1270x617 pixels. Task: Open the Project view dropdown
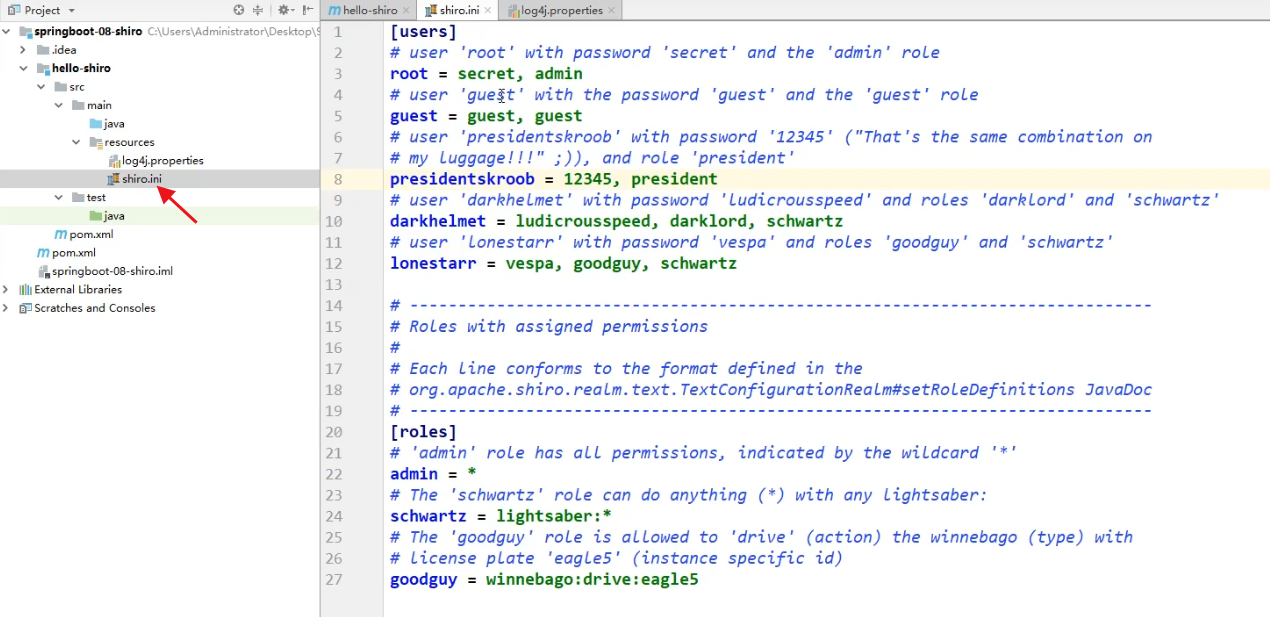[70, 10]
